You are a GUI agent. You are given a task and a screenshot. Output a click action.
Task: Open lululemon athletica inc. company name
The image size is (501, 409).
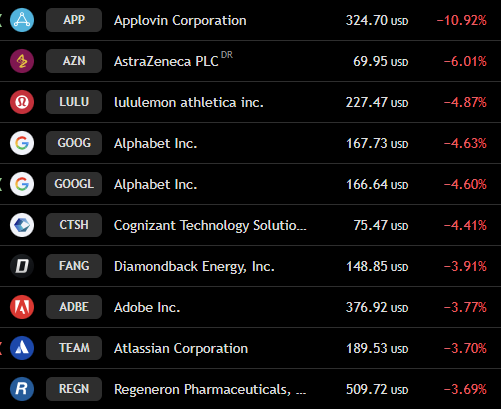[x=189, y=102]
